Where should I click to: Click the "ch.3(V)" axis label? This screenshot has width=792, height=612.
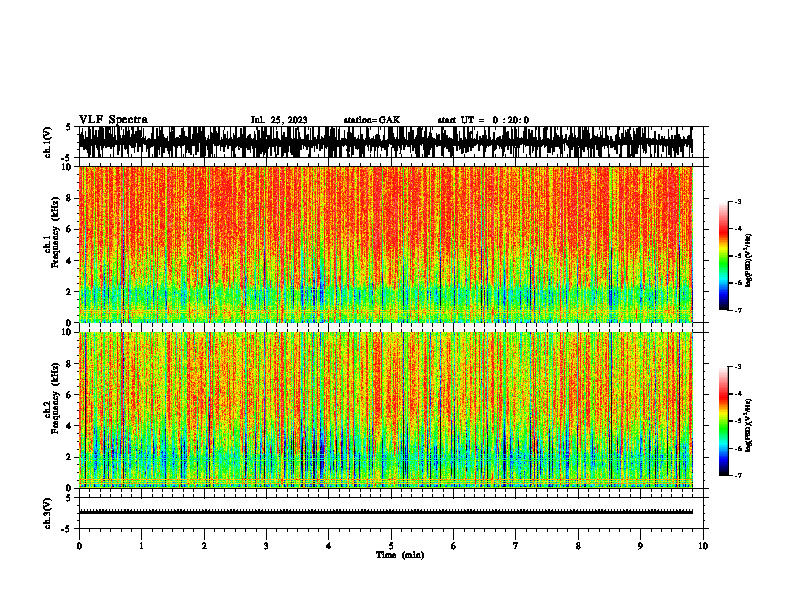pos(47,513)
